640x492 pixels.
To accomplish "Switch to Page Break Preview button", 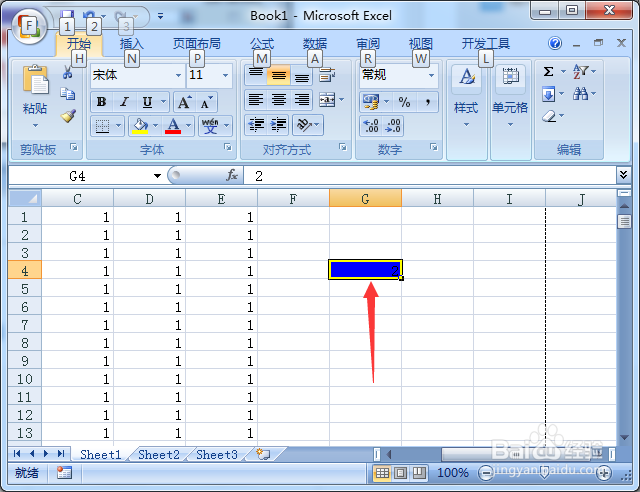I will (419, 473).
